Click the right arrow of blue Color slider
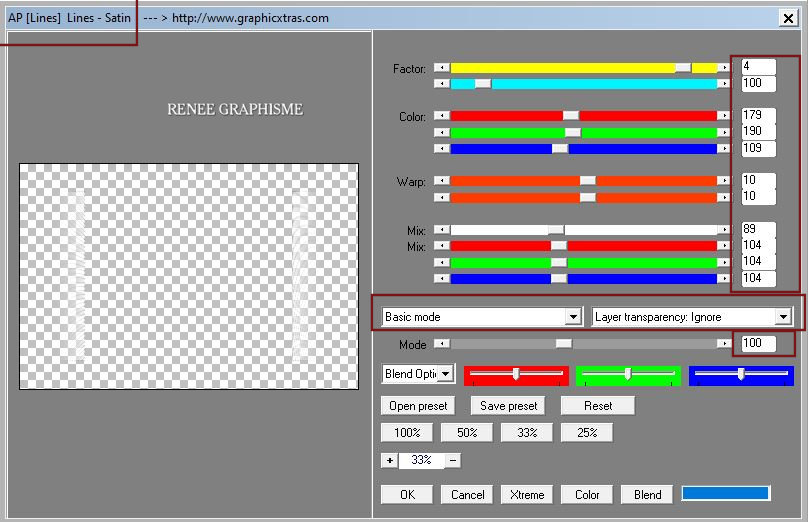The image size is (808, 522). [724, 149]
